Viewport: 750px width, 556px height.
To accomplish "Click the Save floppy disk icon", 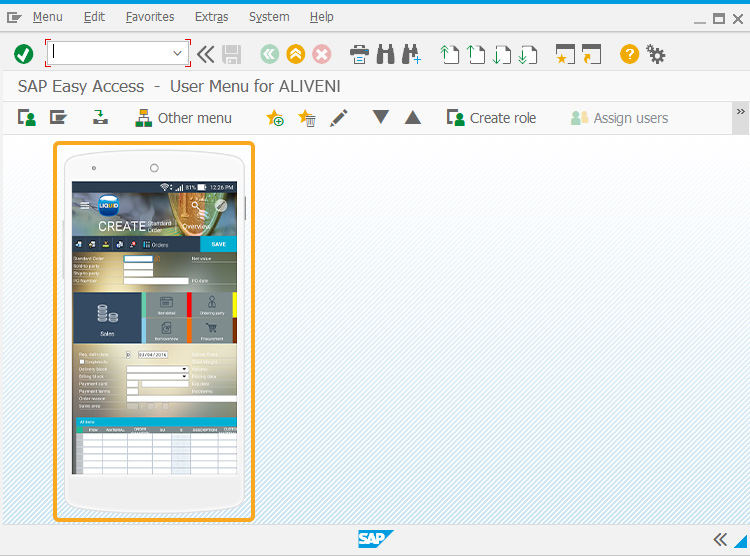I will tap(232, 54).
